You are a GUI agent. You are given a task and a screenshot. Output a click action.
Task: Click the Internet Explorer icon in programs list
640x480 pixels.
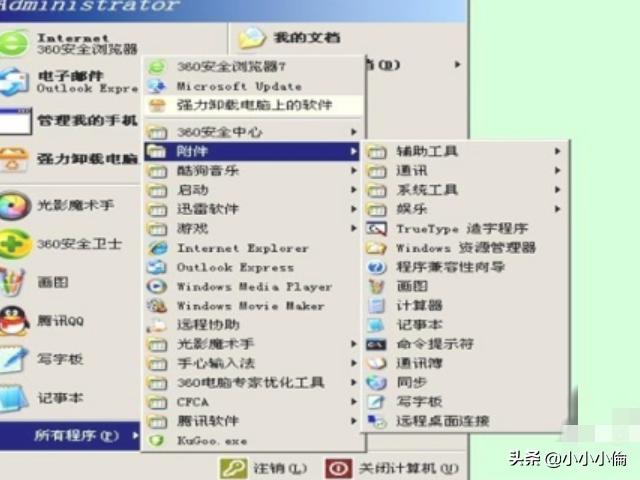coord(158,248)
